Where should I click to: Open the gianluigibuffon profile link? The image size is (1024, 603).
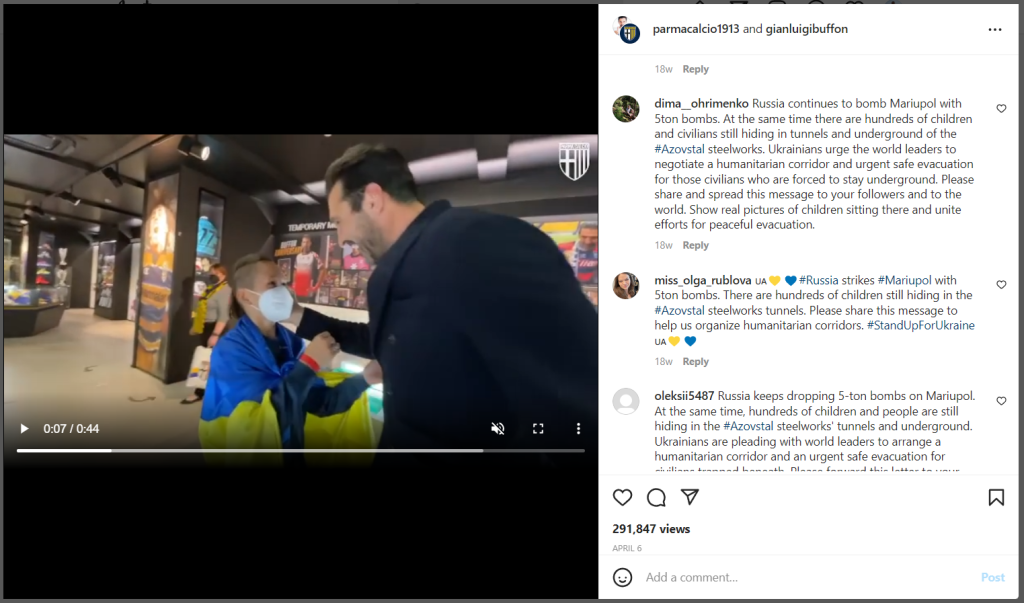tap(807, 29)
